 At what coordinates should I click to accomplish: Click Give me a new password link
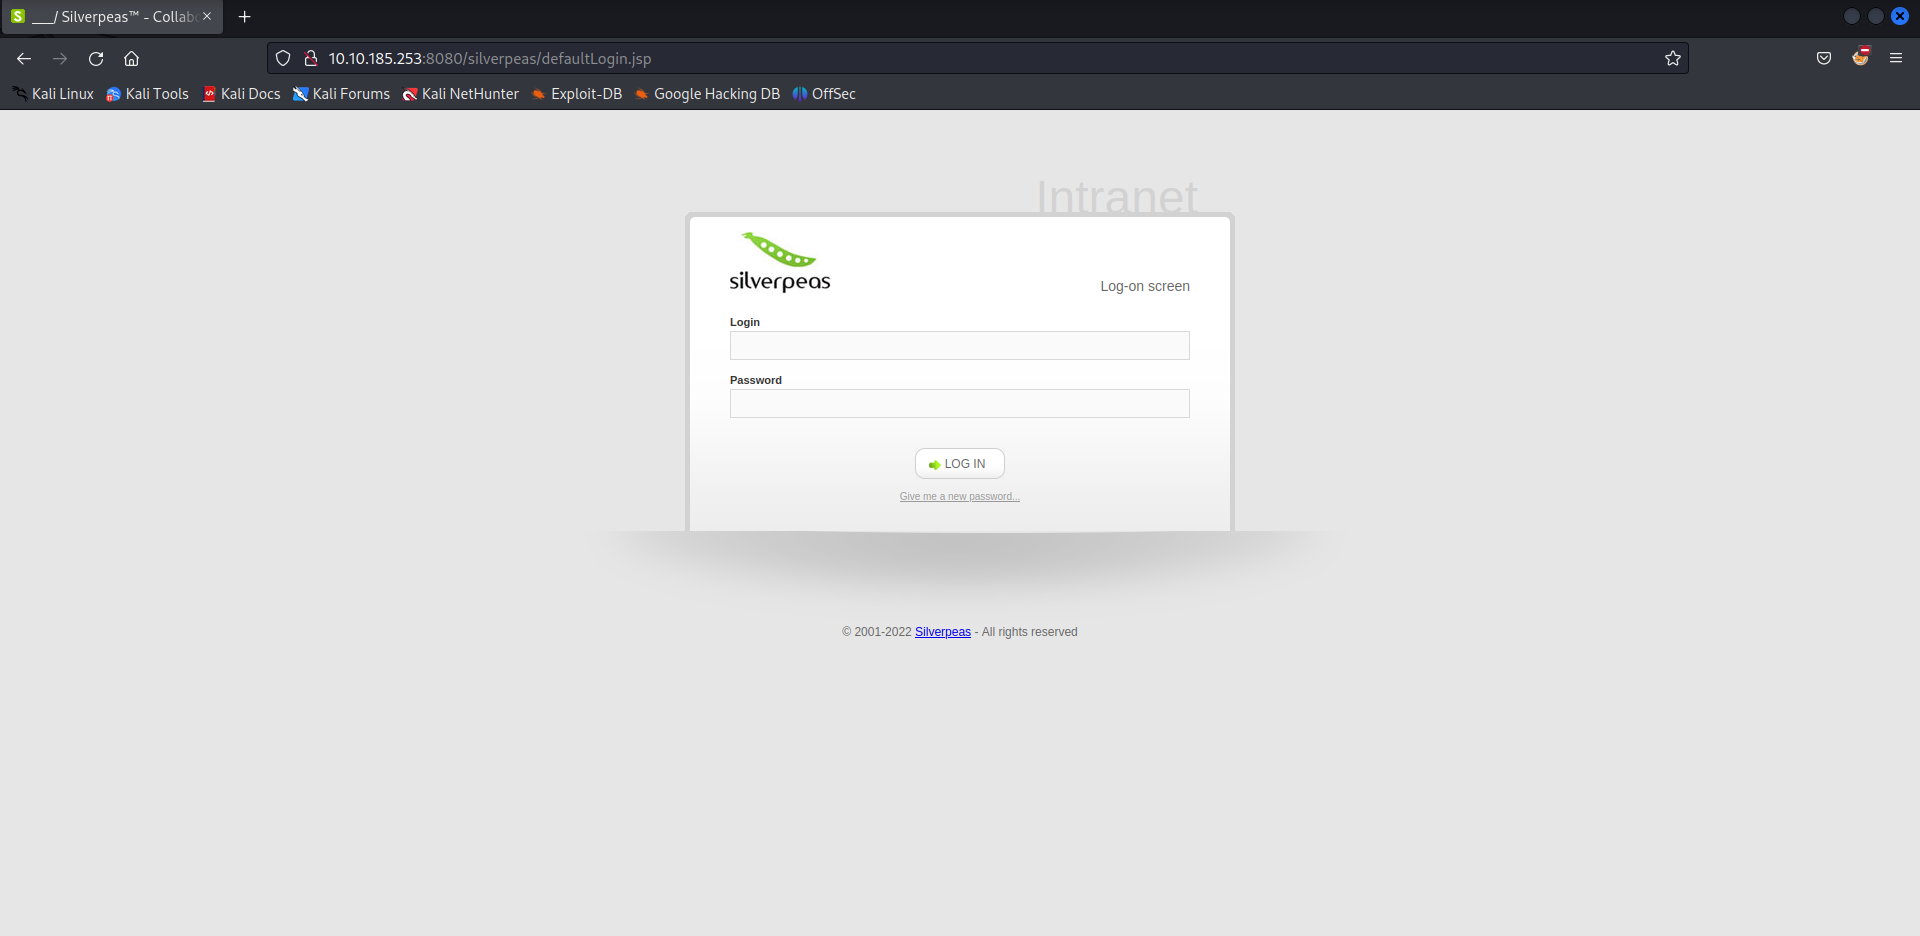(960, 497)
